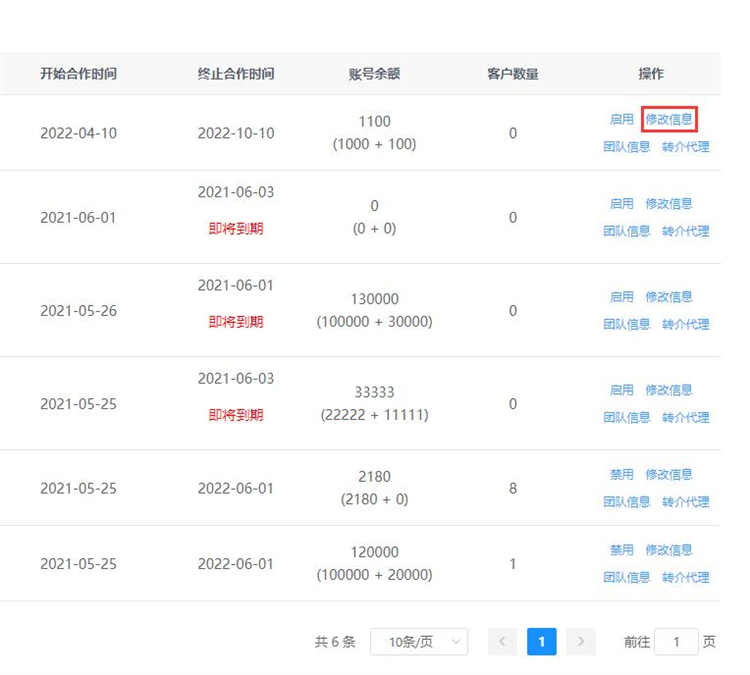This screenshot has width=750, height=675.
Task: Click 启用 for the 2021-06-01 row
Action: click(x=621, y=204)
